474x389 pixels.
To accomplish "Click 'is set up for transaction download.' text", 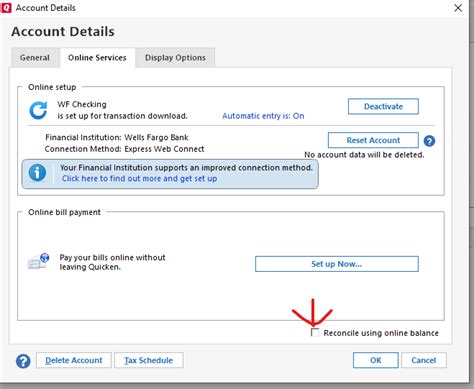I will click(x=122, y=116).
